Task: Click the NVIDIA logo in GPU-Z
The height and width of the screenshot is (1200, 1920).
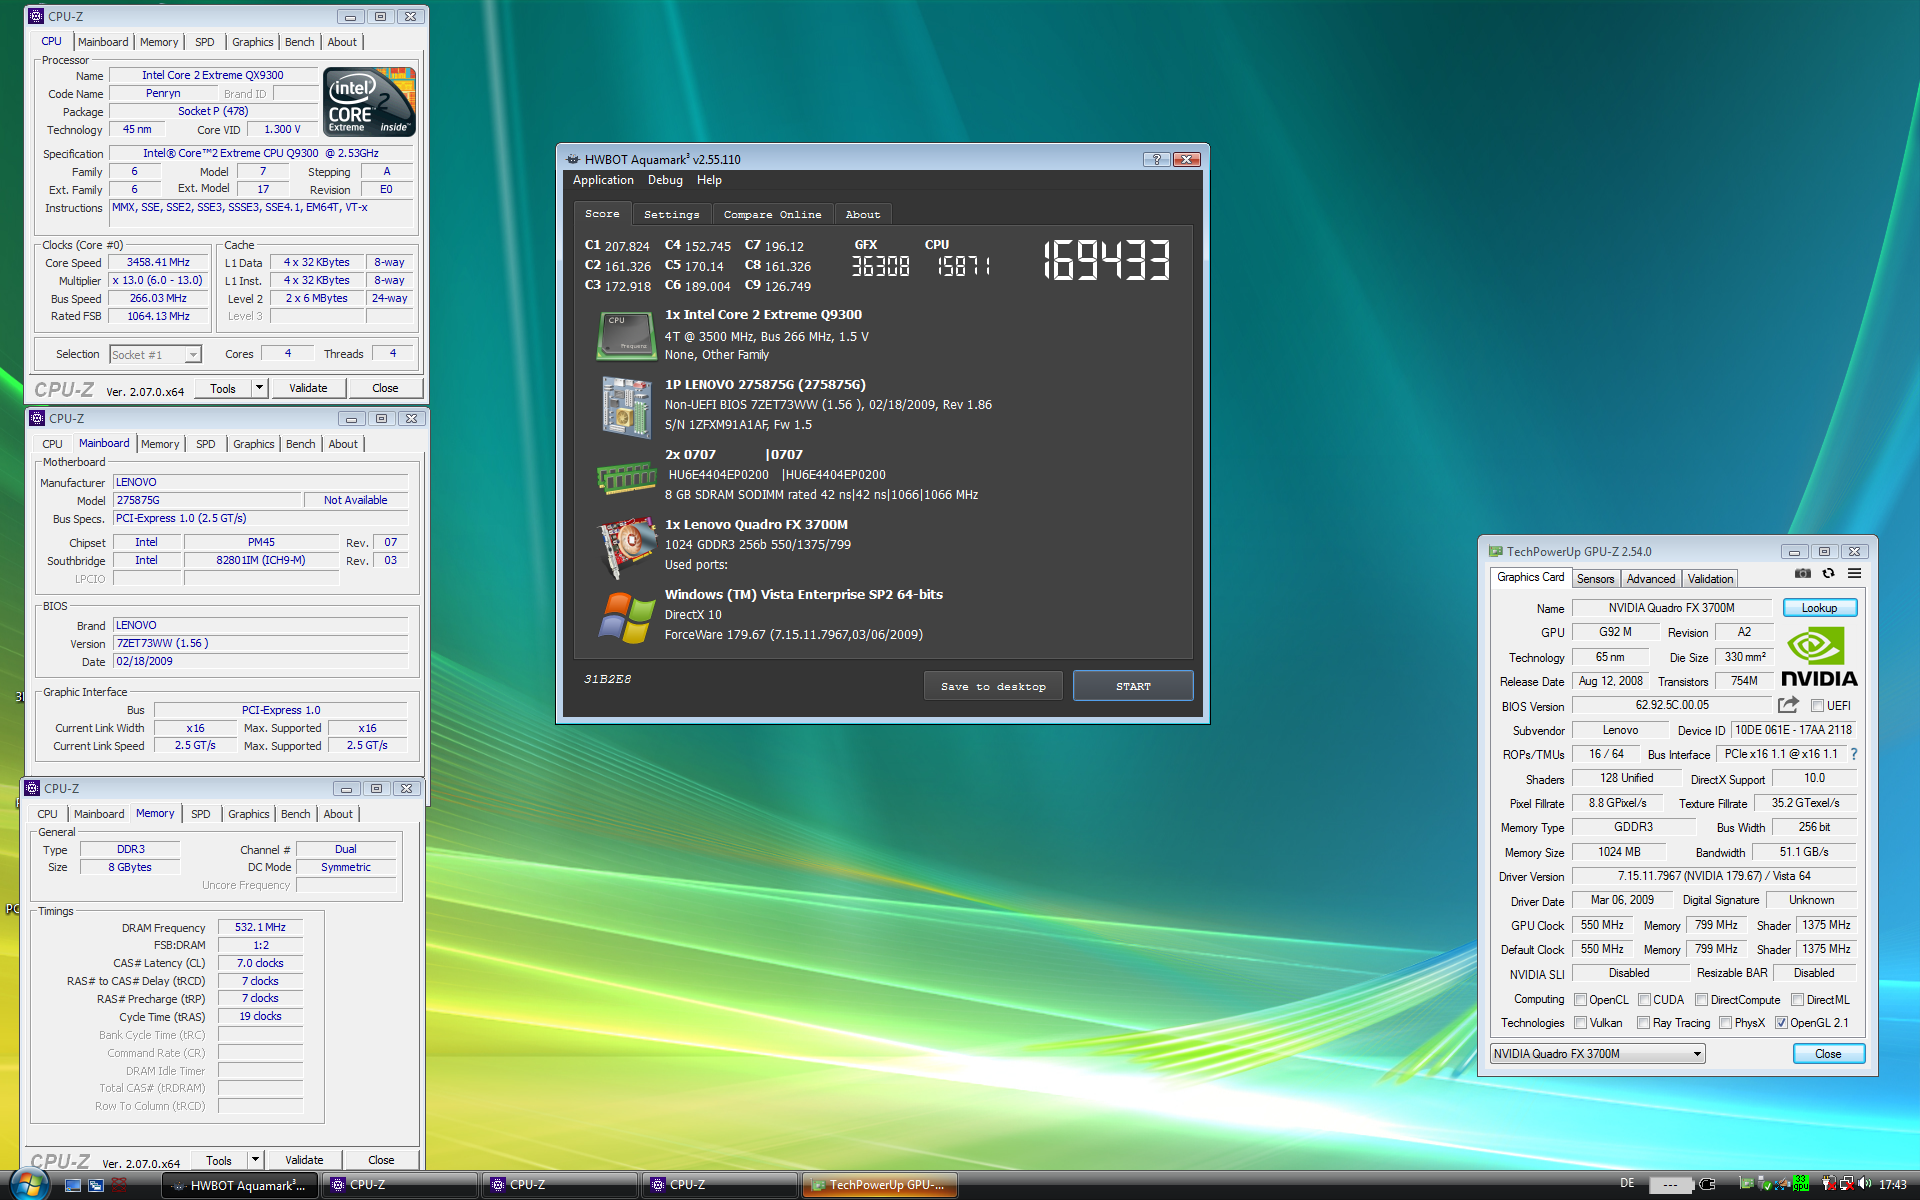Action: point(1819,657)
